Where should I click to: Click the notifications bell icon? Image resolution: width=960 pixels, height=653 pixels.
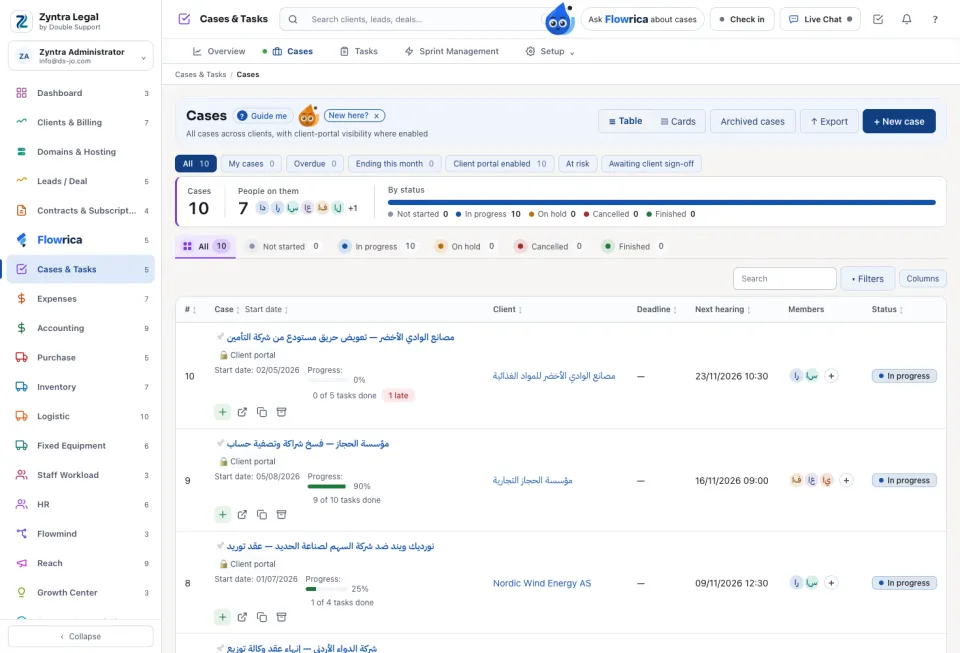coord(906,20)
